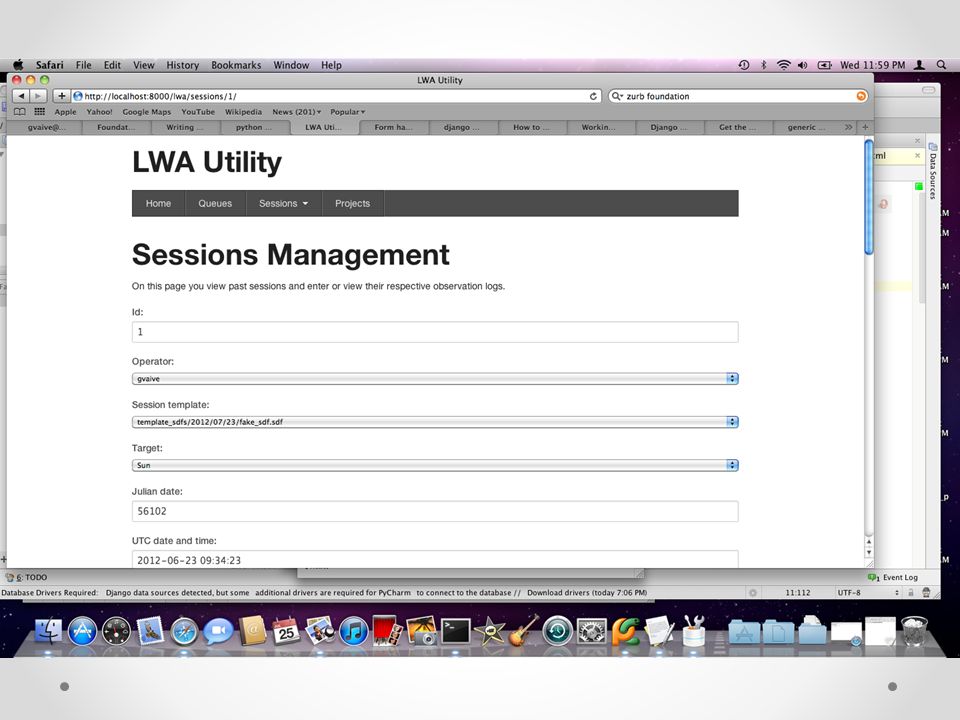
Task: Reload the page using the refresh icon
Action: (x=593, y=96)
